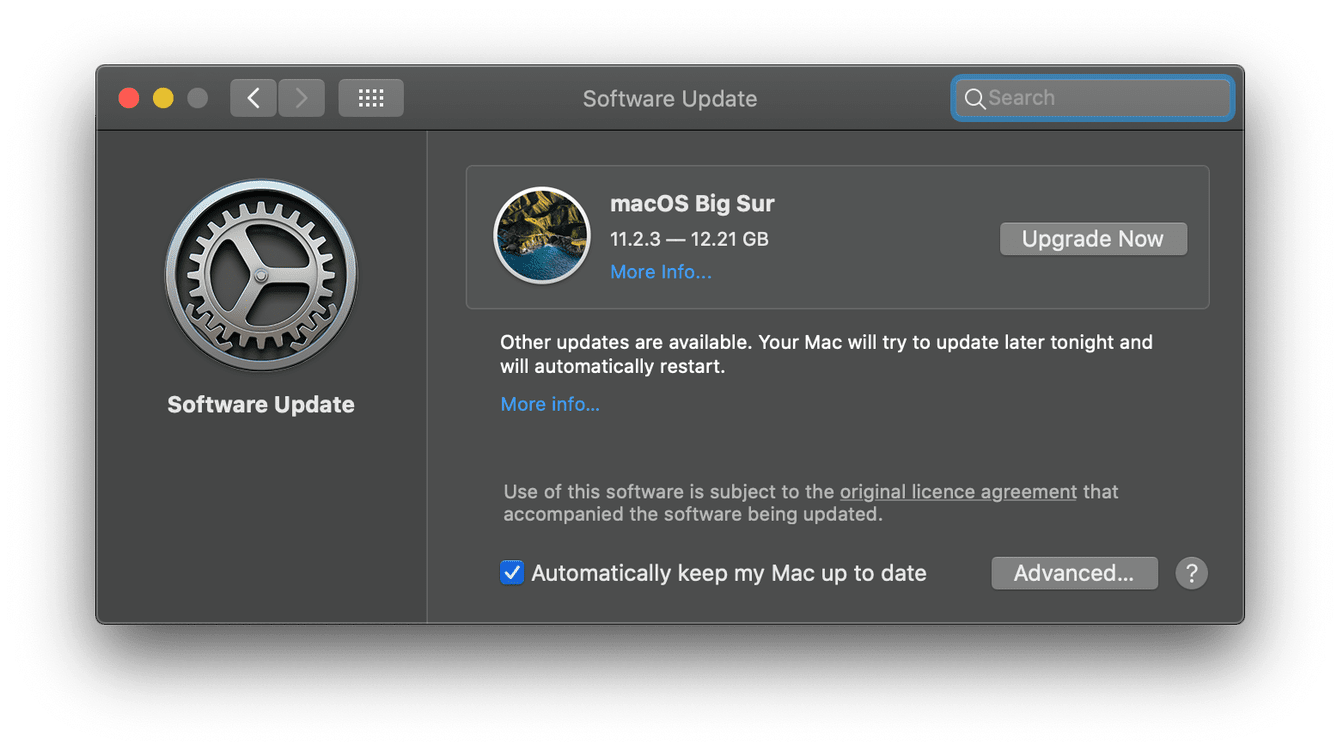Open the Advanced… options
1340x751 pixels.
[1074, 573]
